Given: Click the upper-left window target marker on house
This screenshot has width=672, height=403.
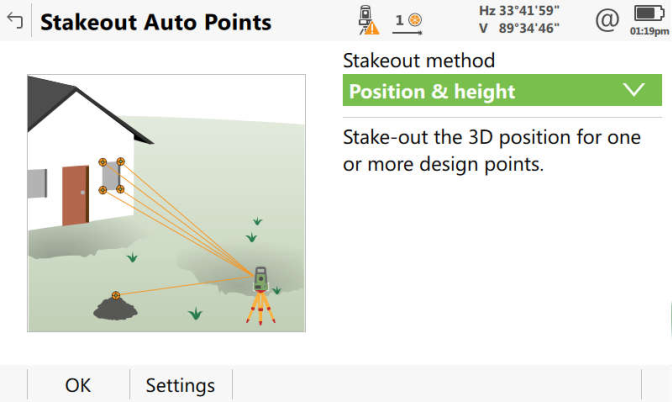Looking at the screenshot, I should pos(102,162).
